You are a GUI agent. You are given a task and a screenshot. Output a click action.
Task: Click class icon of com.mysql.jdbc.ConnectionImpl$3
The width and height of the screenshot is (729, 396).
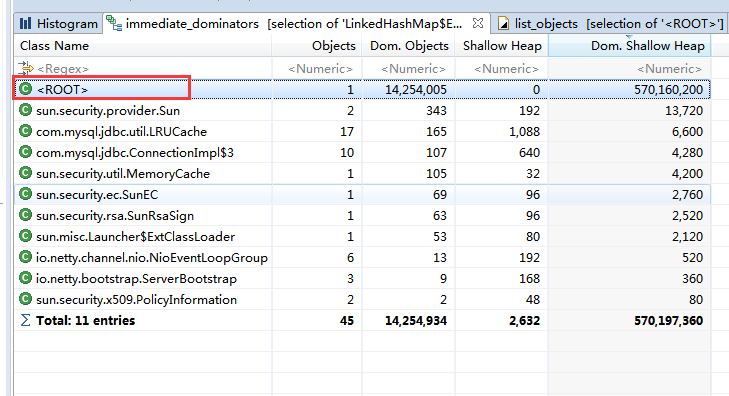[x=26, y=152]
